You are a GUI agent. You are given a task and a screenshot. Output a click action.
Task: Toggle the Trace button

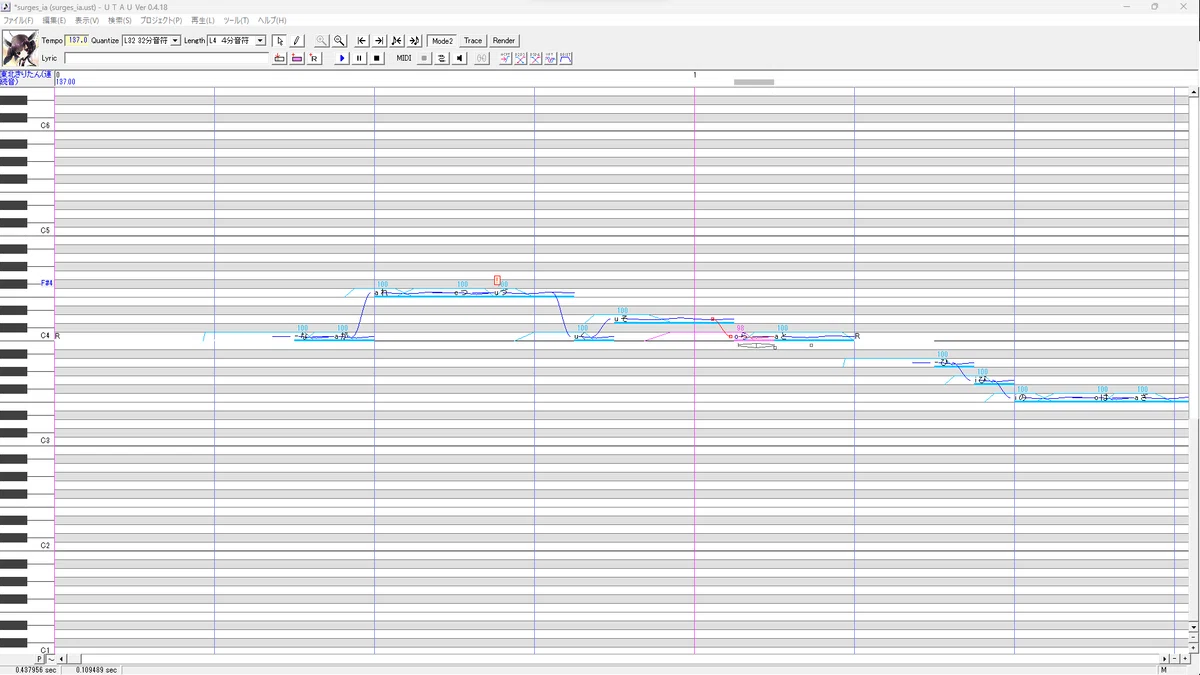473,41
